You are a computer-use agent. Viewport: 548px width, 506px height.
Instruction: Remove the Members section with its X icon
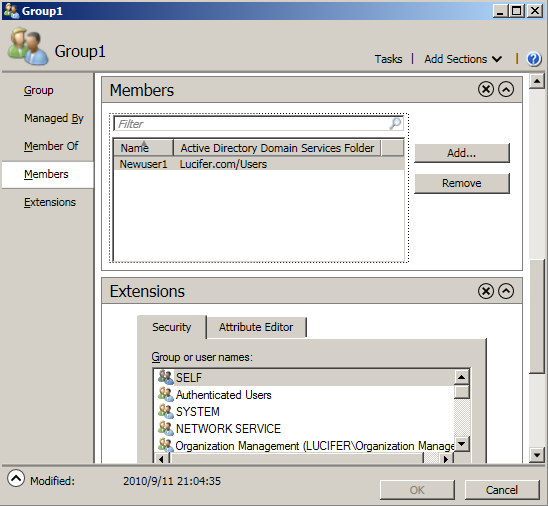click(x=485, y=89)
